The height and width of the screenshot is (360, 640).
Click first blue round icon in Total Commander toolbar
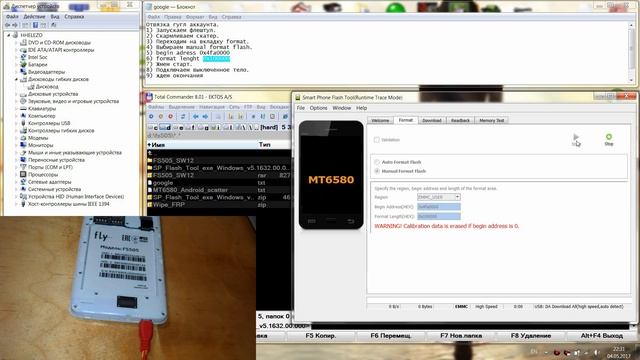coord(151,117)
